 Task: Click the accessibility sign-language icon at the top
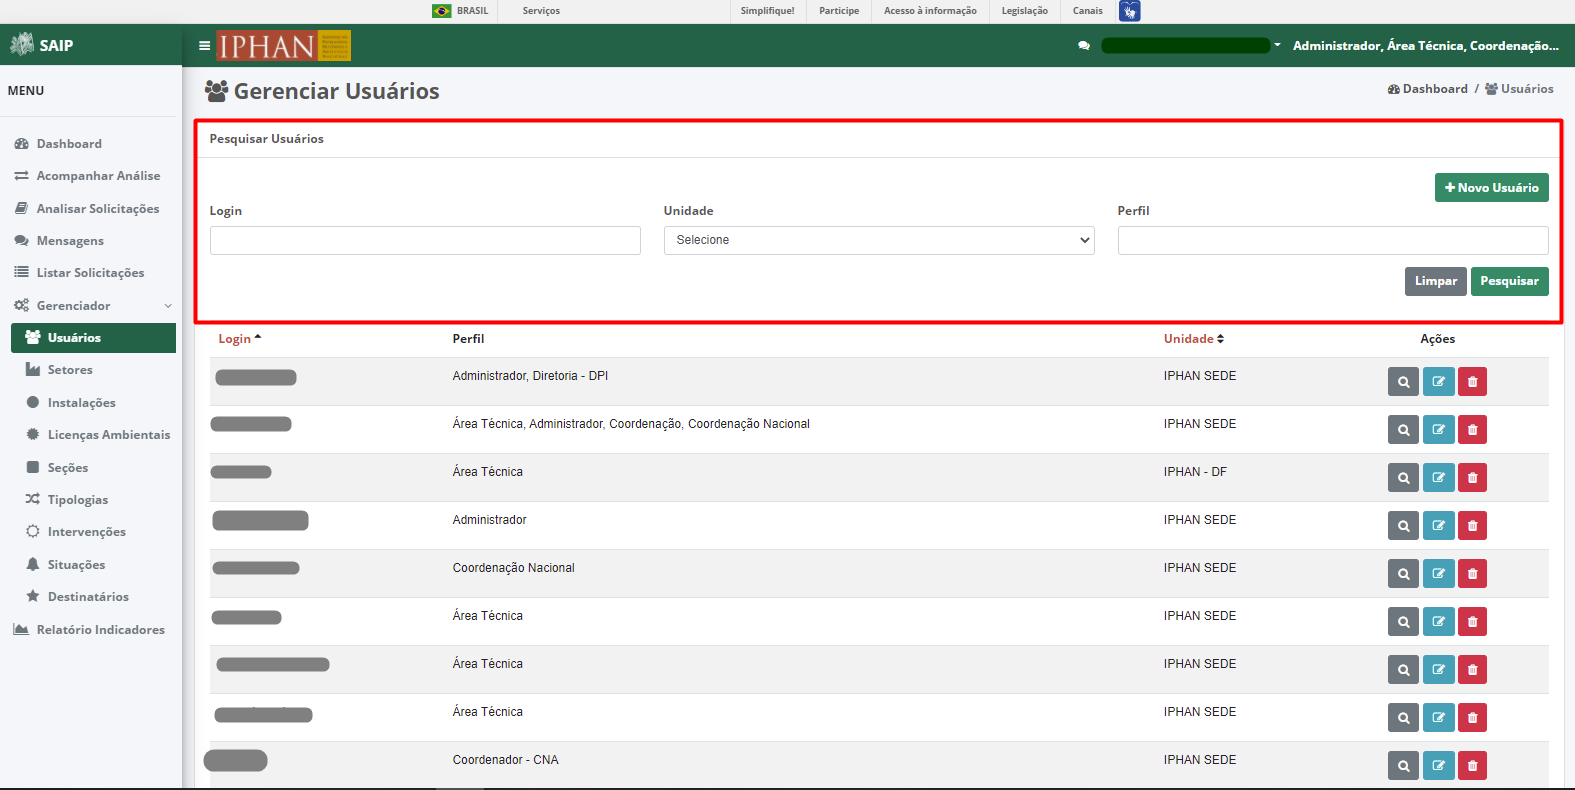click(x=1129, y=11)
